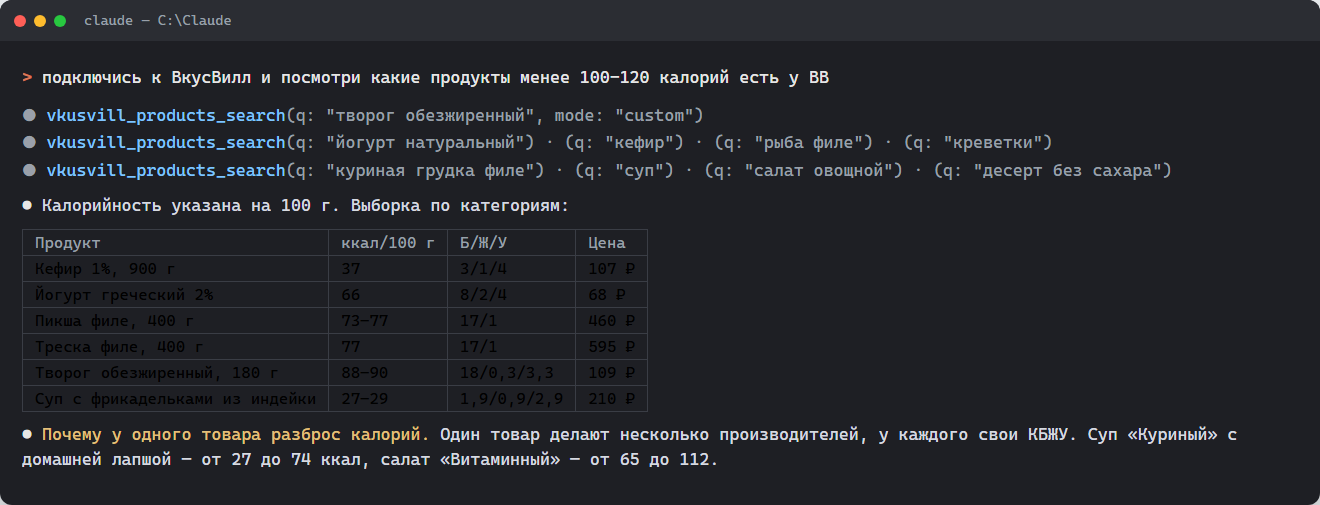Select the 'Суп с фрикадельками из индейки' cell
1320x505 pixels.
176,399
